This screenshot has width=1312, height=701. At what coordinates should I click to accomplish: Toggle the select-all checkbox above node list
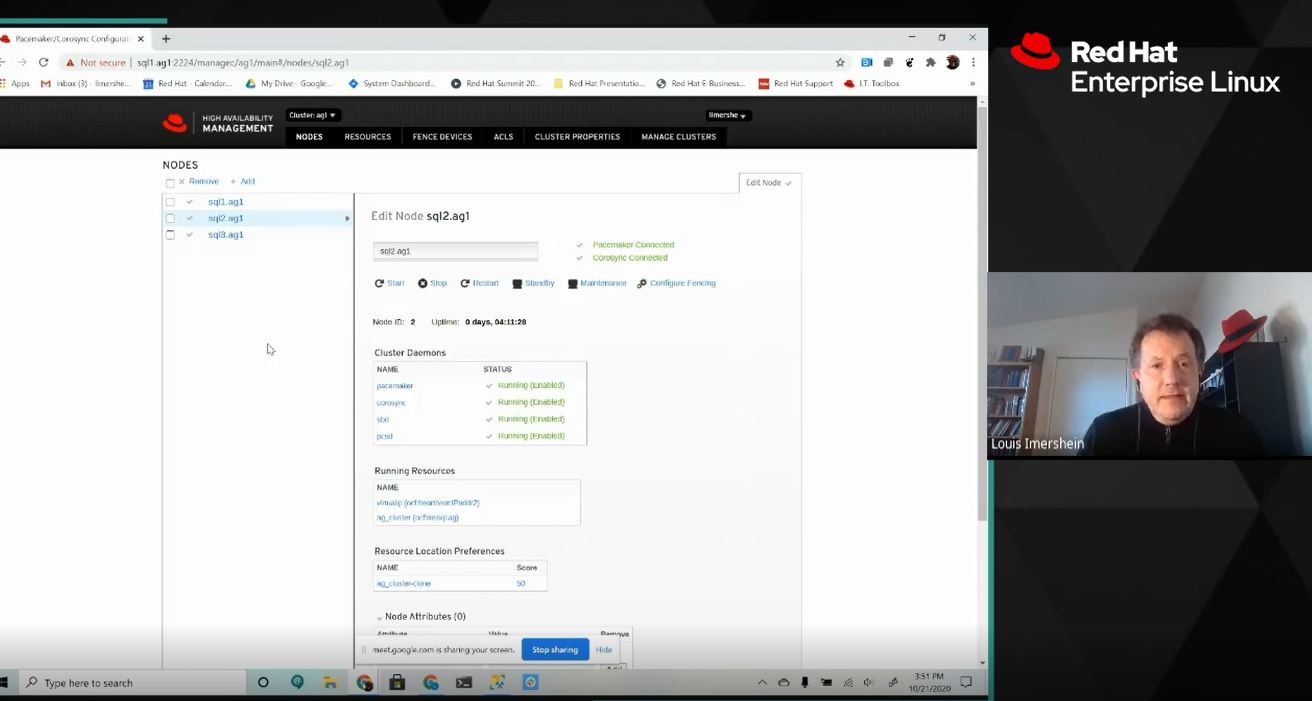coord(170,182)
